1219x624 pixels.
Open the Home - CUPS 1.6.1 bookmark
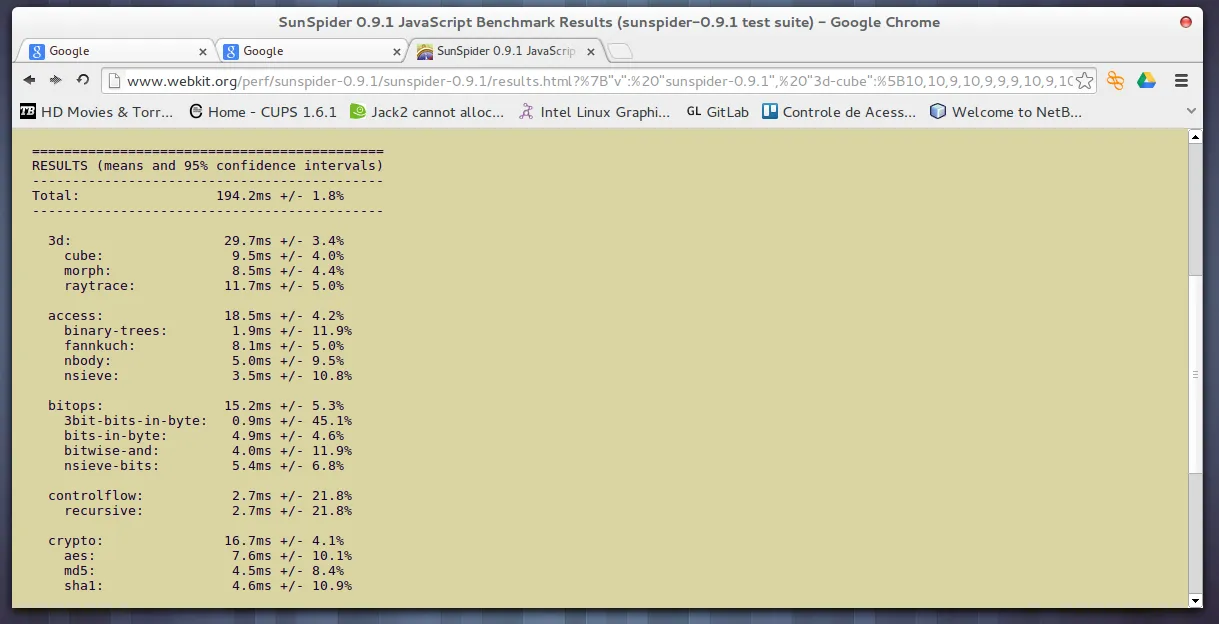pos(262,112)
